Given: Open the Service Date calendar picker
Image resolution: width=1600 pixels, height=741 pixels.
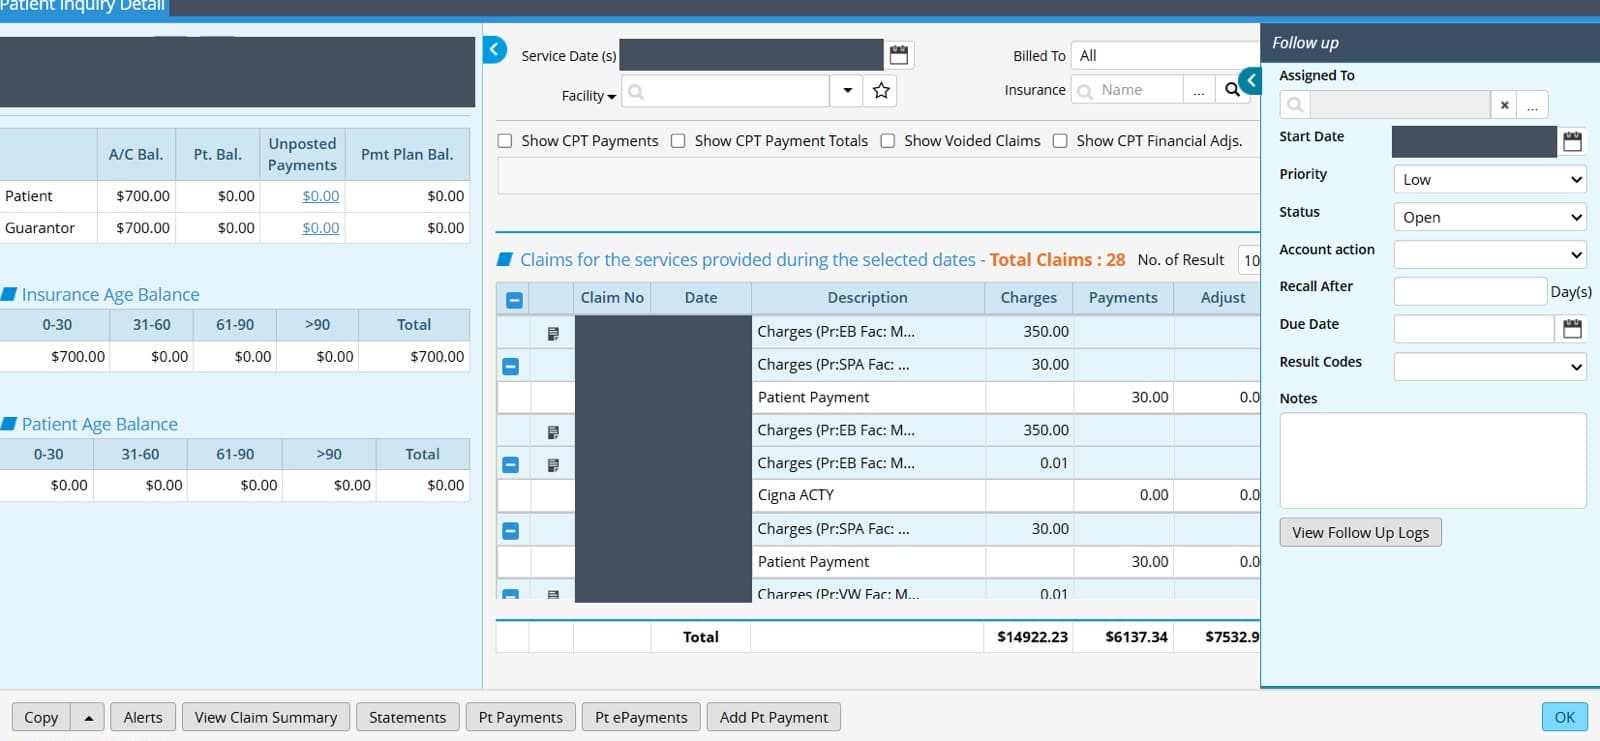Looking at the screenshot, I should click(899, 55).
